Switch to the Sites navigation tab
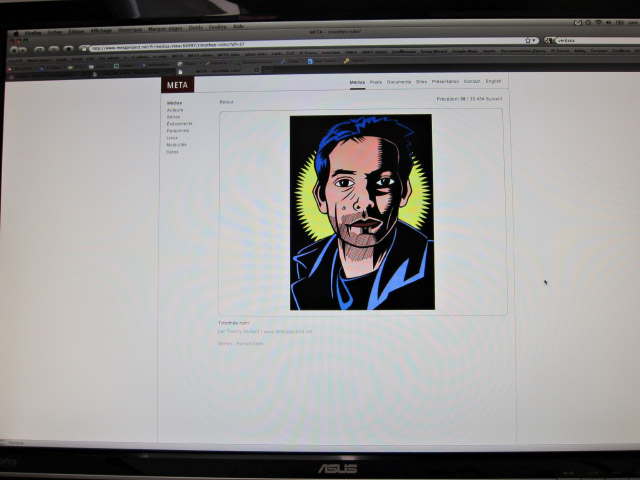Image resolution: width=640 pixels, height=480 pixels. (422, 82)
